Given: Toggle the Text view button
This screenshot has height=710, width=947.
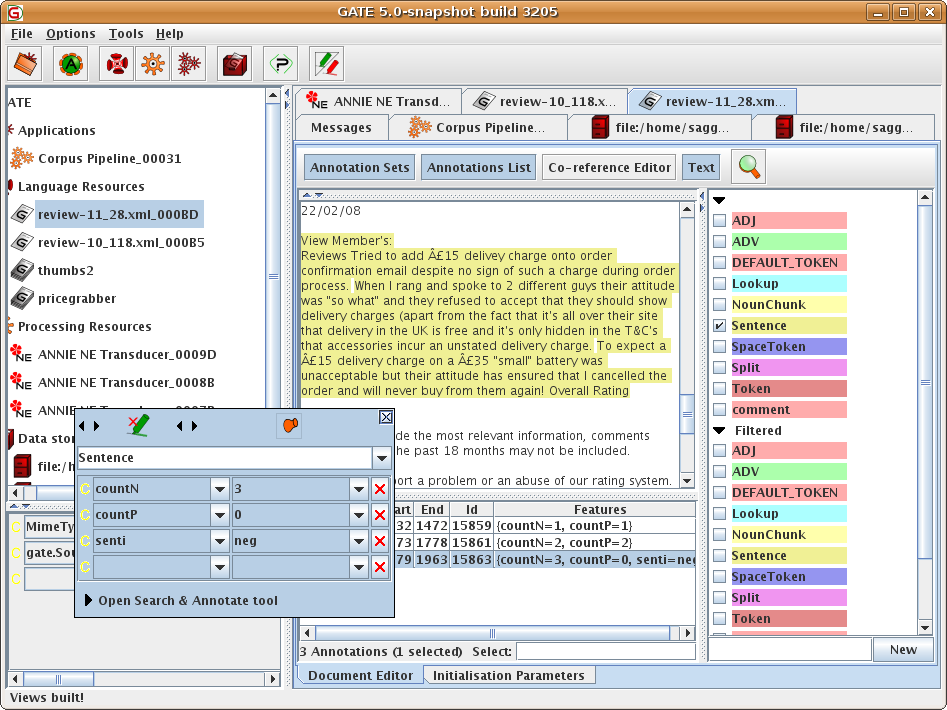Looking at the screenshot, I should point(701,167).
